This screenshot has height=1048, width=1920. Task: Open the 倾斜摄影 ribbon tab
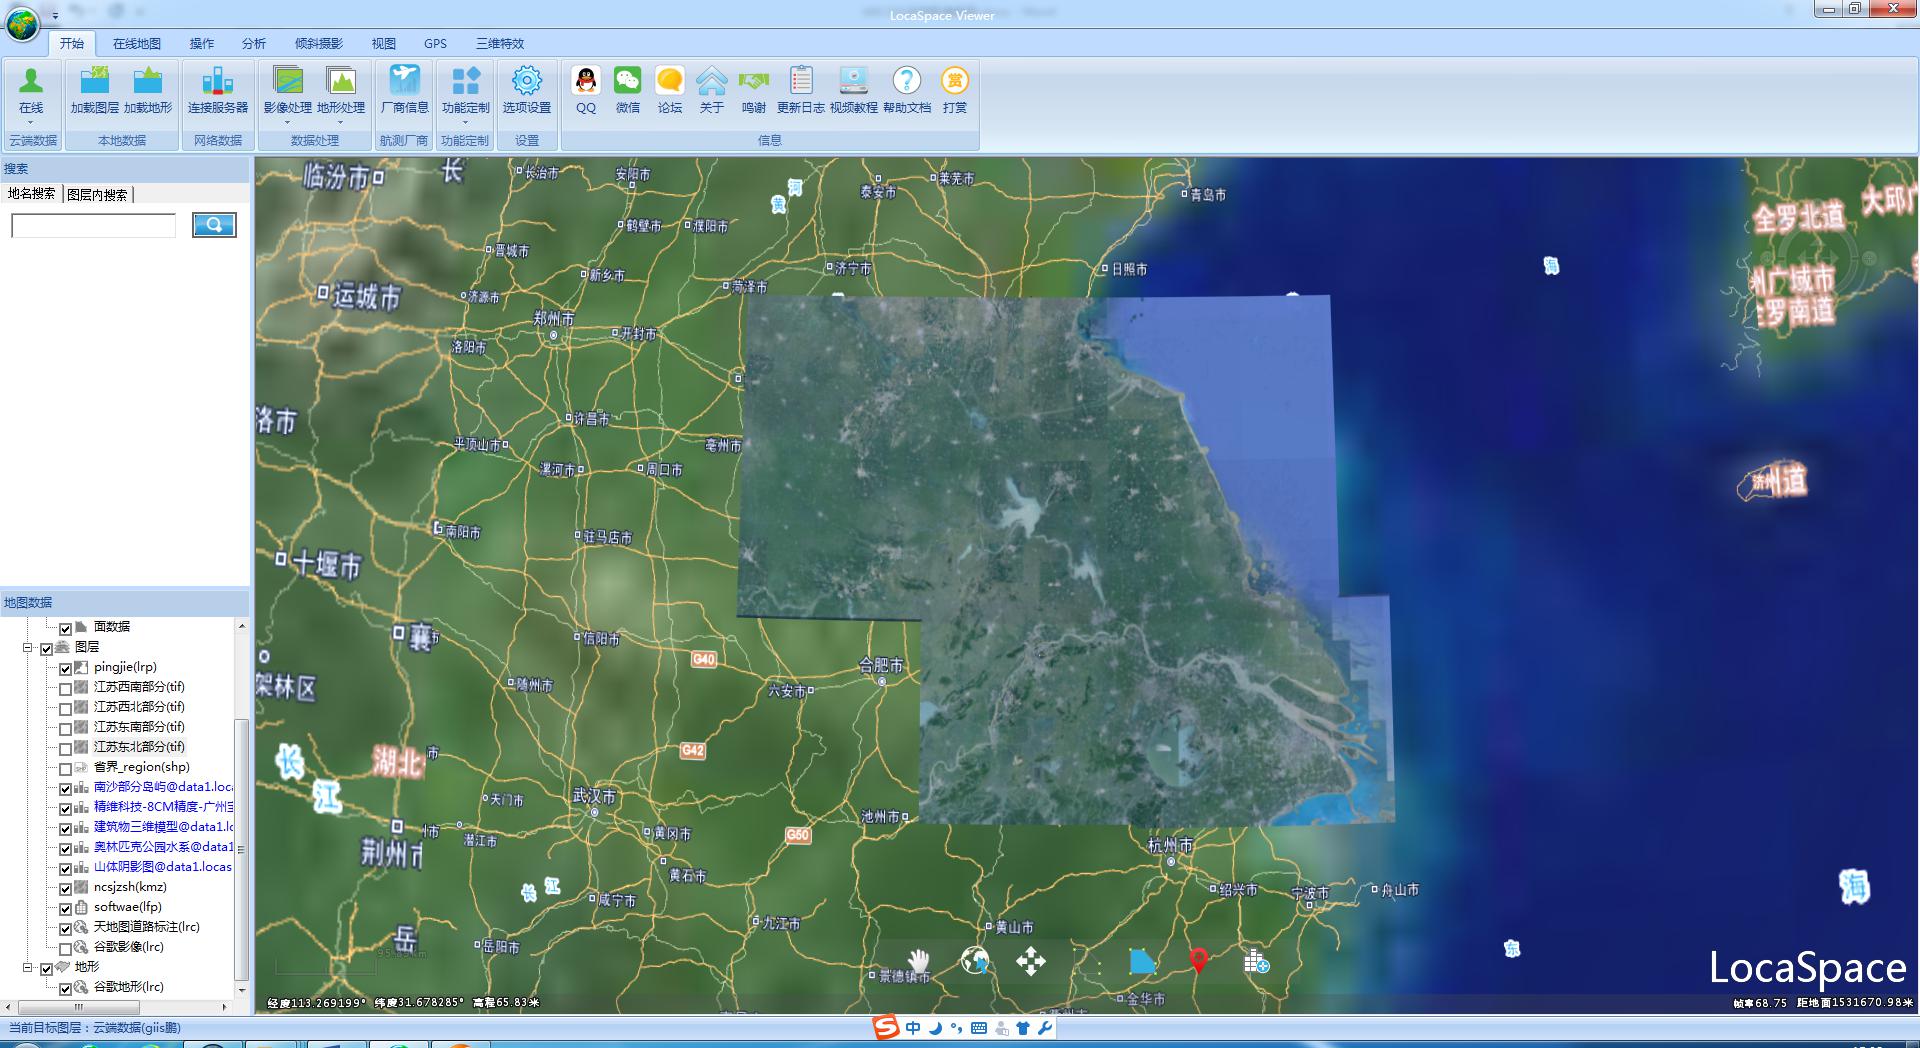319,43
